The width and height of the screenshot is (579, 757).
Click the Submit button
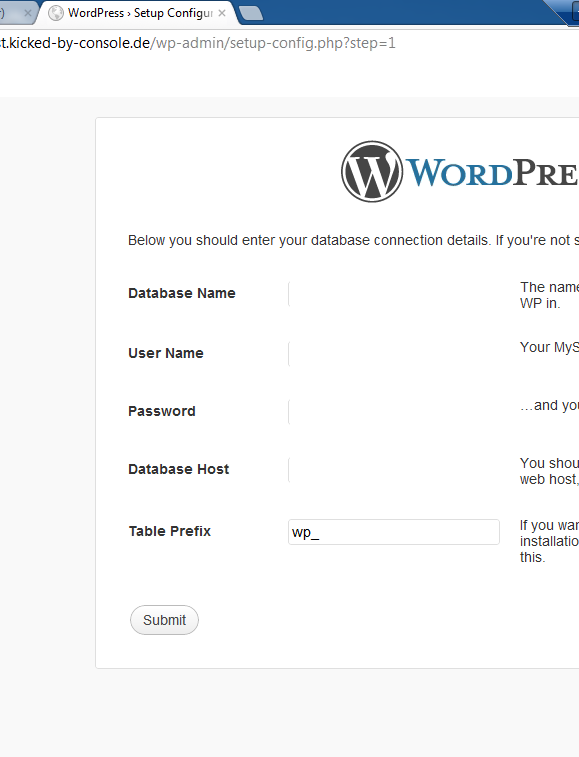164,620
